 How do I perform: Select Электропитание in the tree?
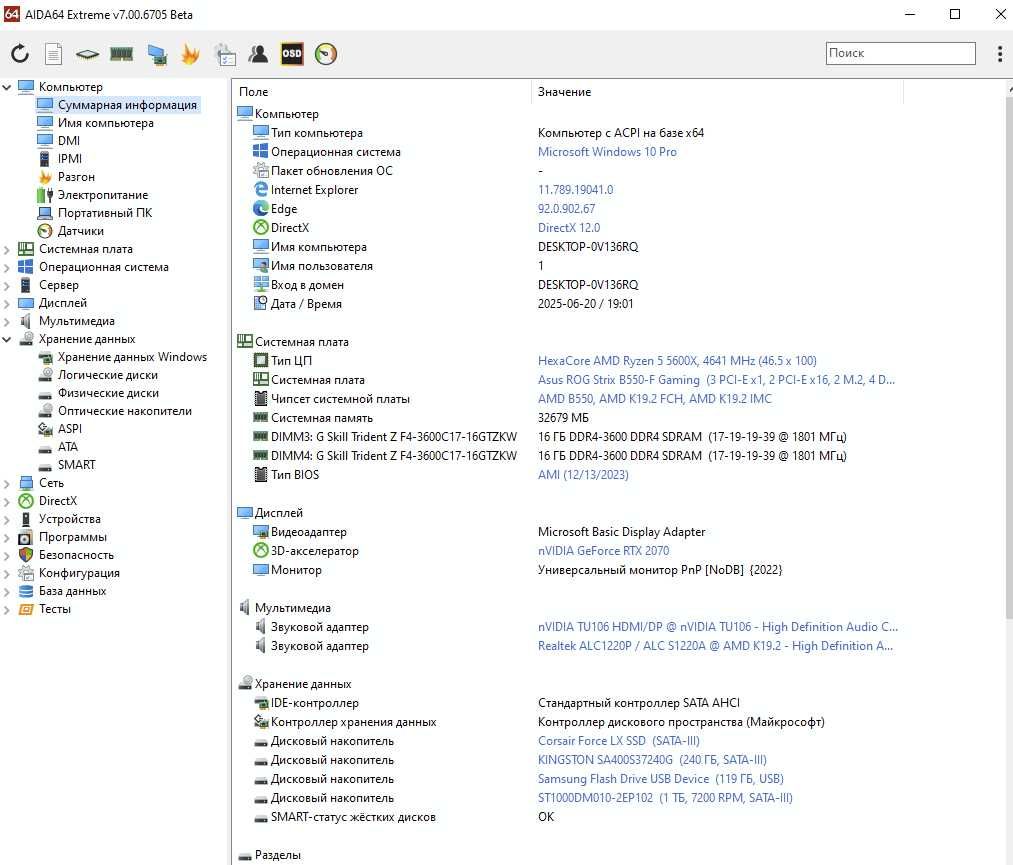tap(103, 195)
